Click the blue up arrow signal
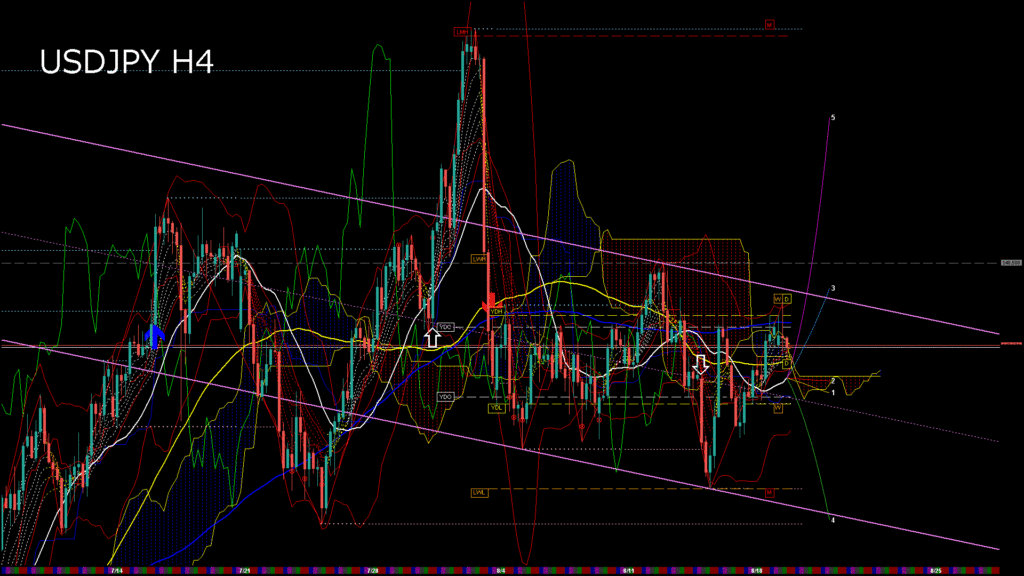 (155, 334)
